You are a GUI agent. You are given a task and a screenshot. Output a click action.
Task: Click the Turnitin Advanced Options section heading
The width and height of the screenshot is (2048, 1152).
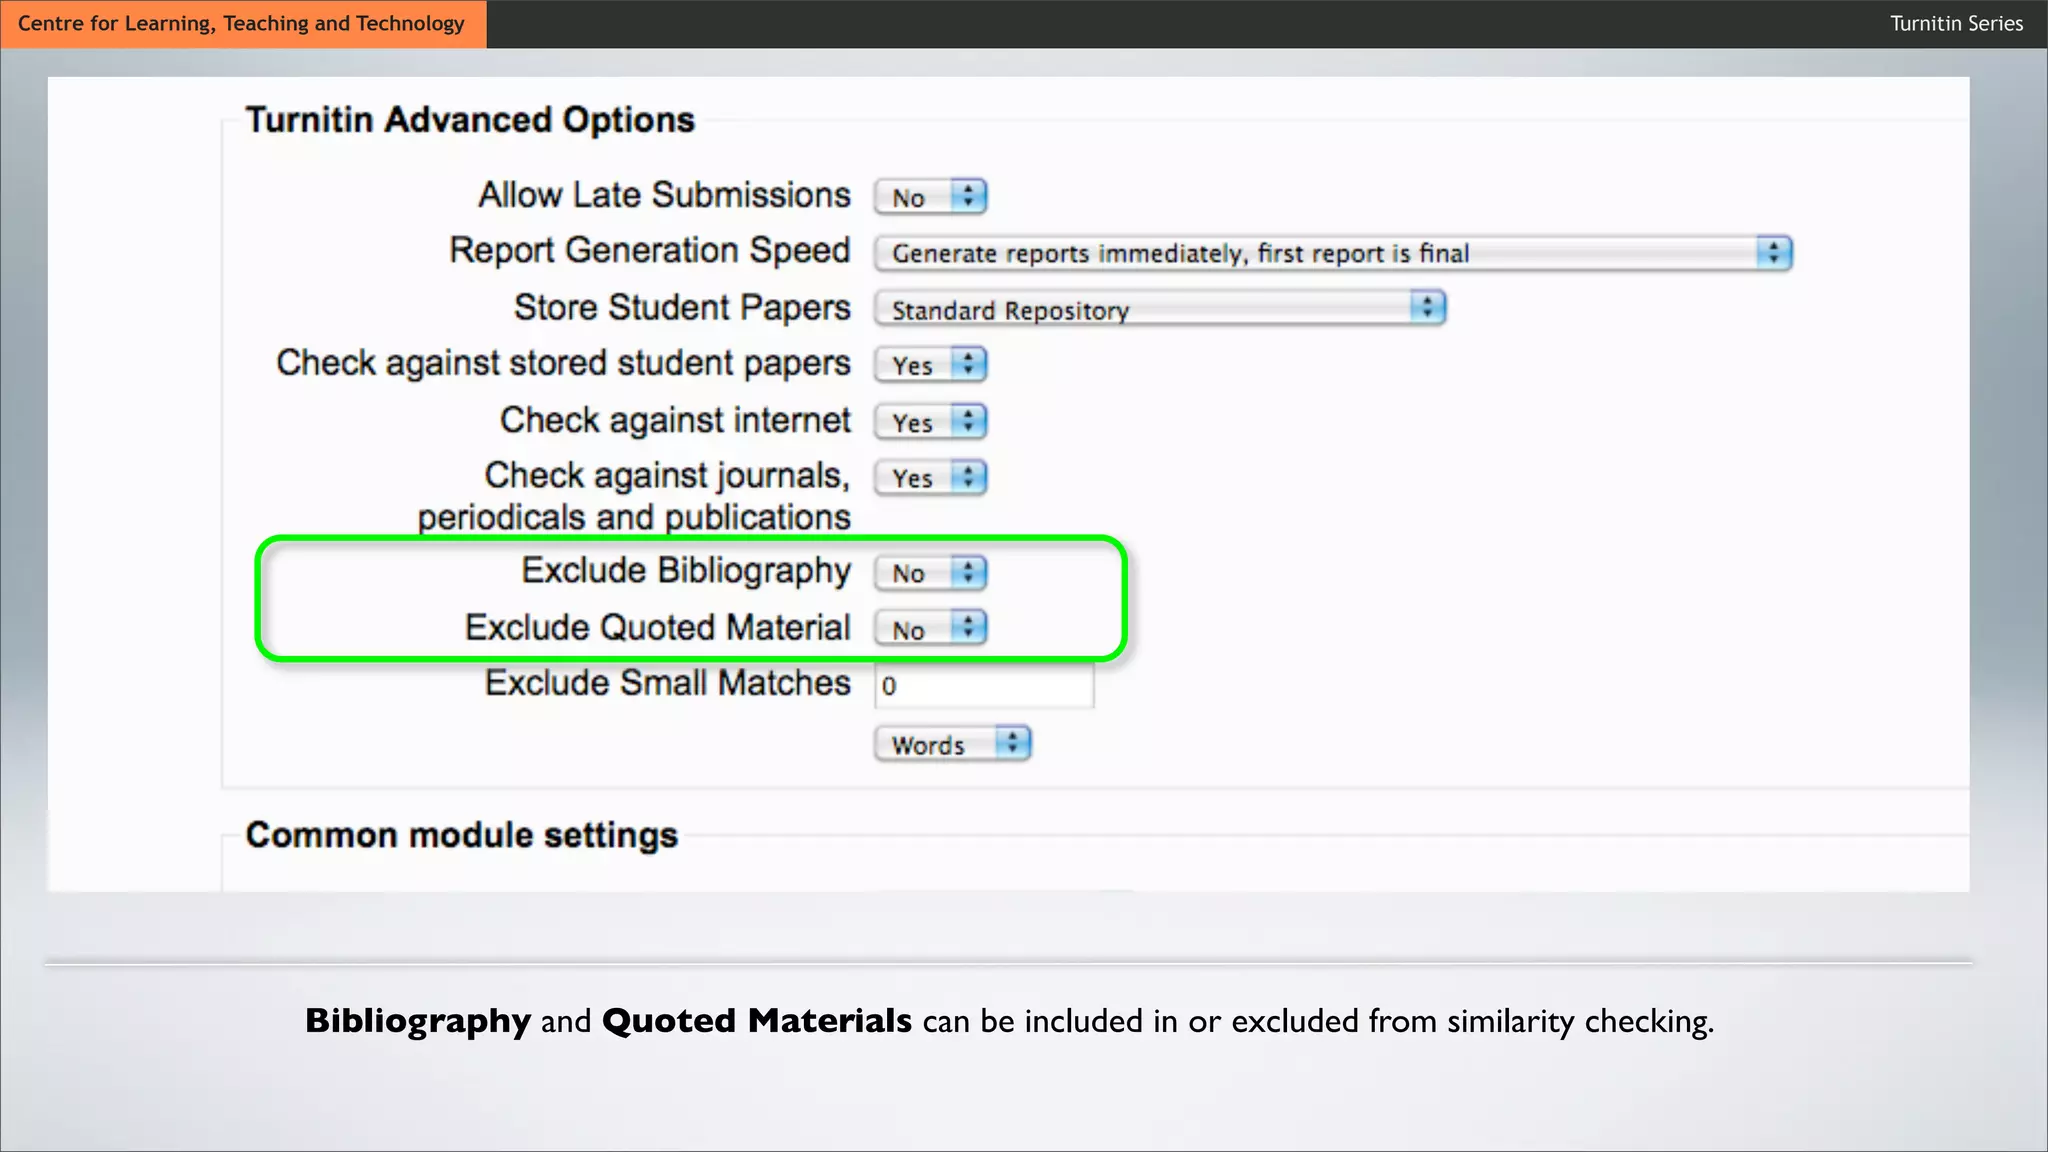click(469, 120)
